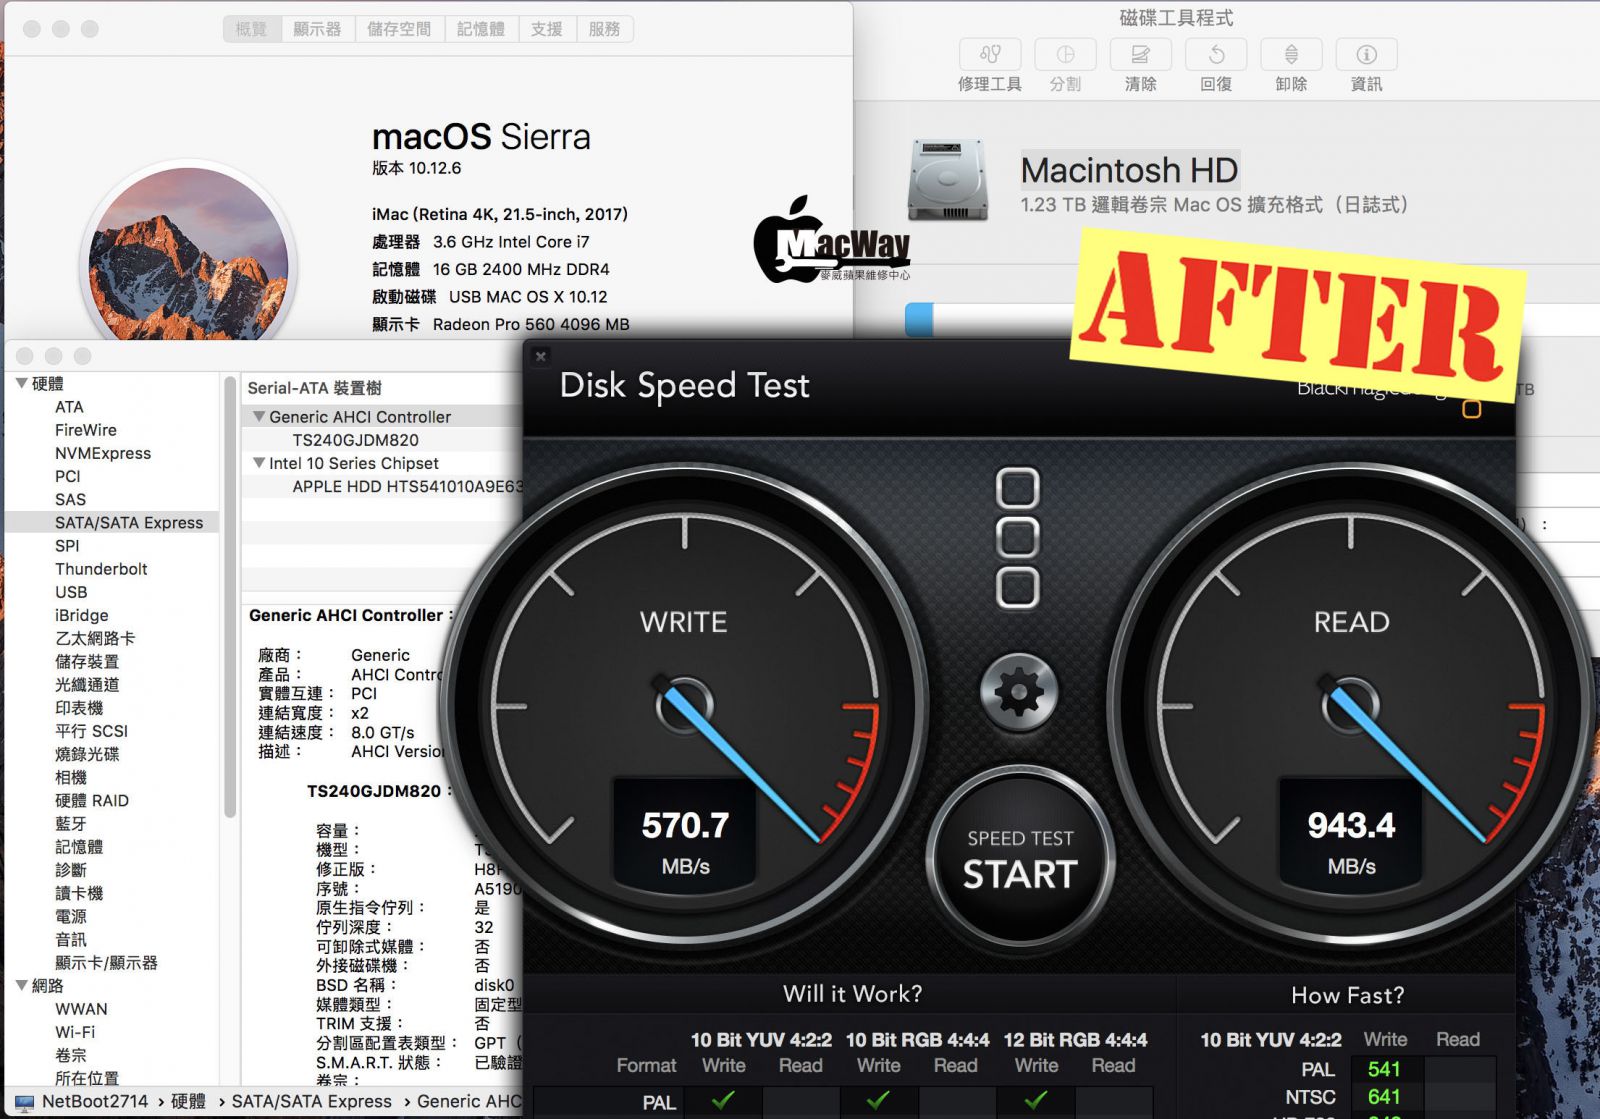The image size is (1600, 1119).
Task: Select USB in hardware list
Action: click(71, 592)
